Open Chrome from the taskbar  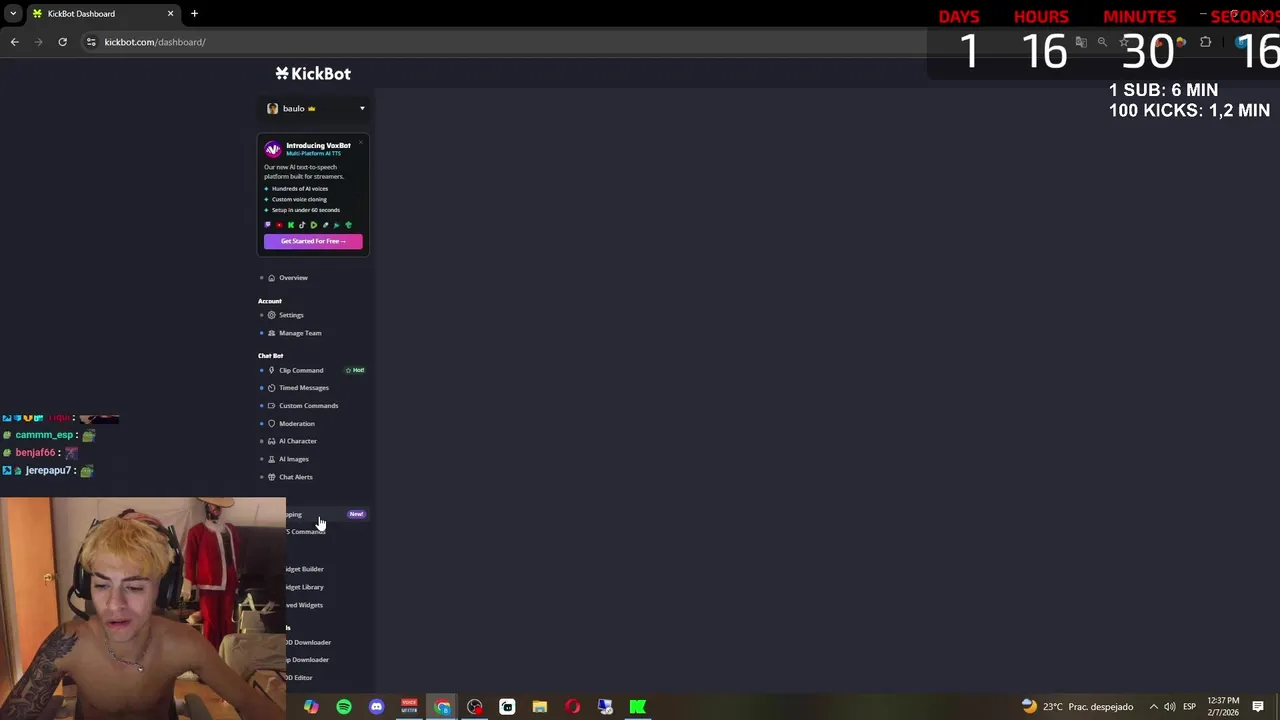click(x=442, y=707)
